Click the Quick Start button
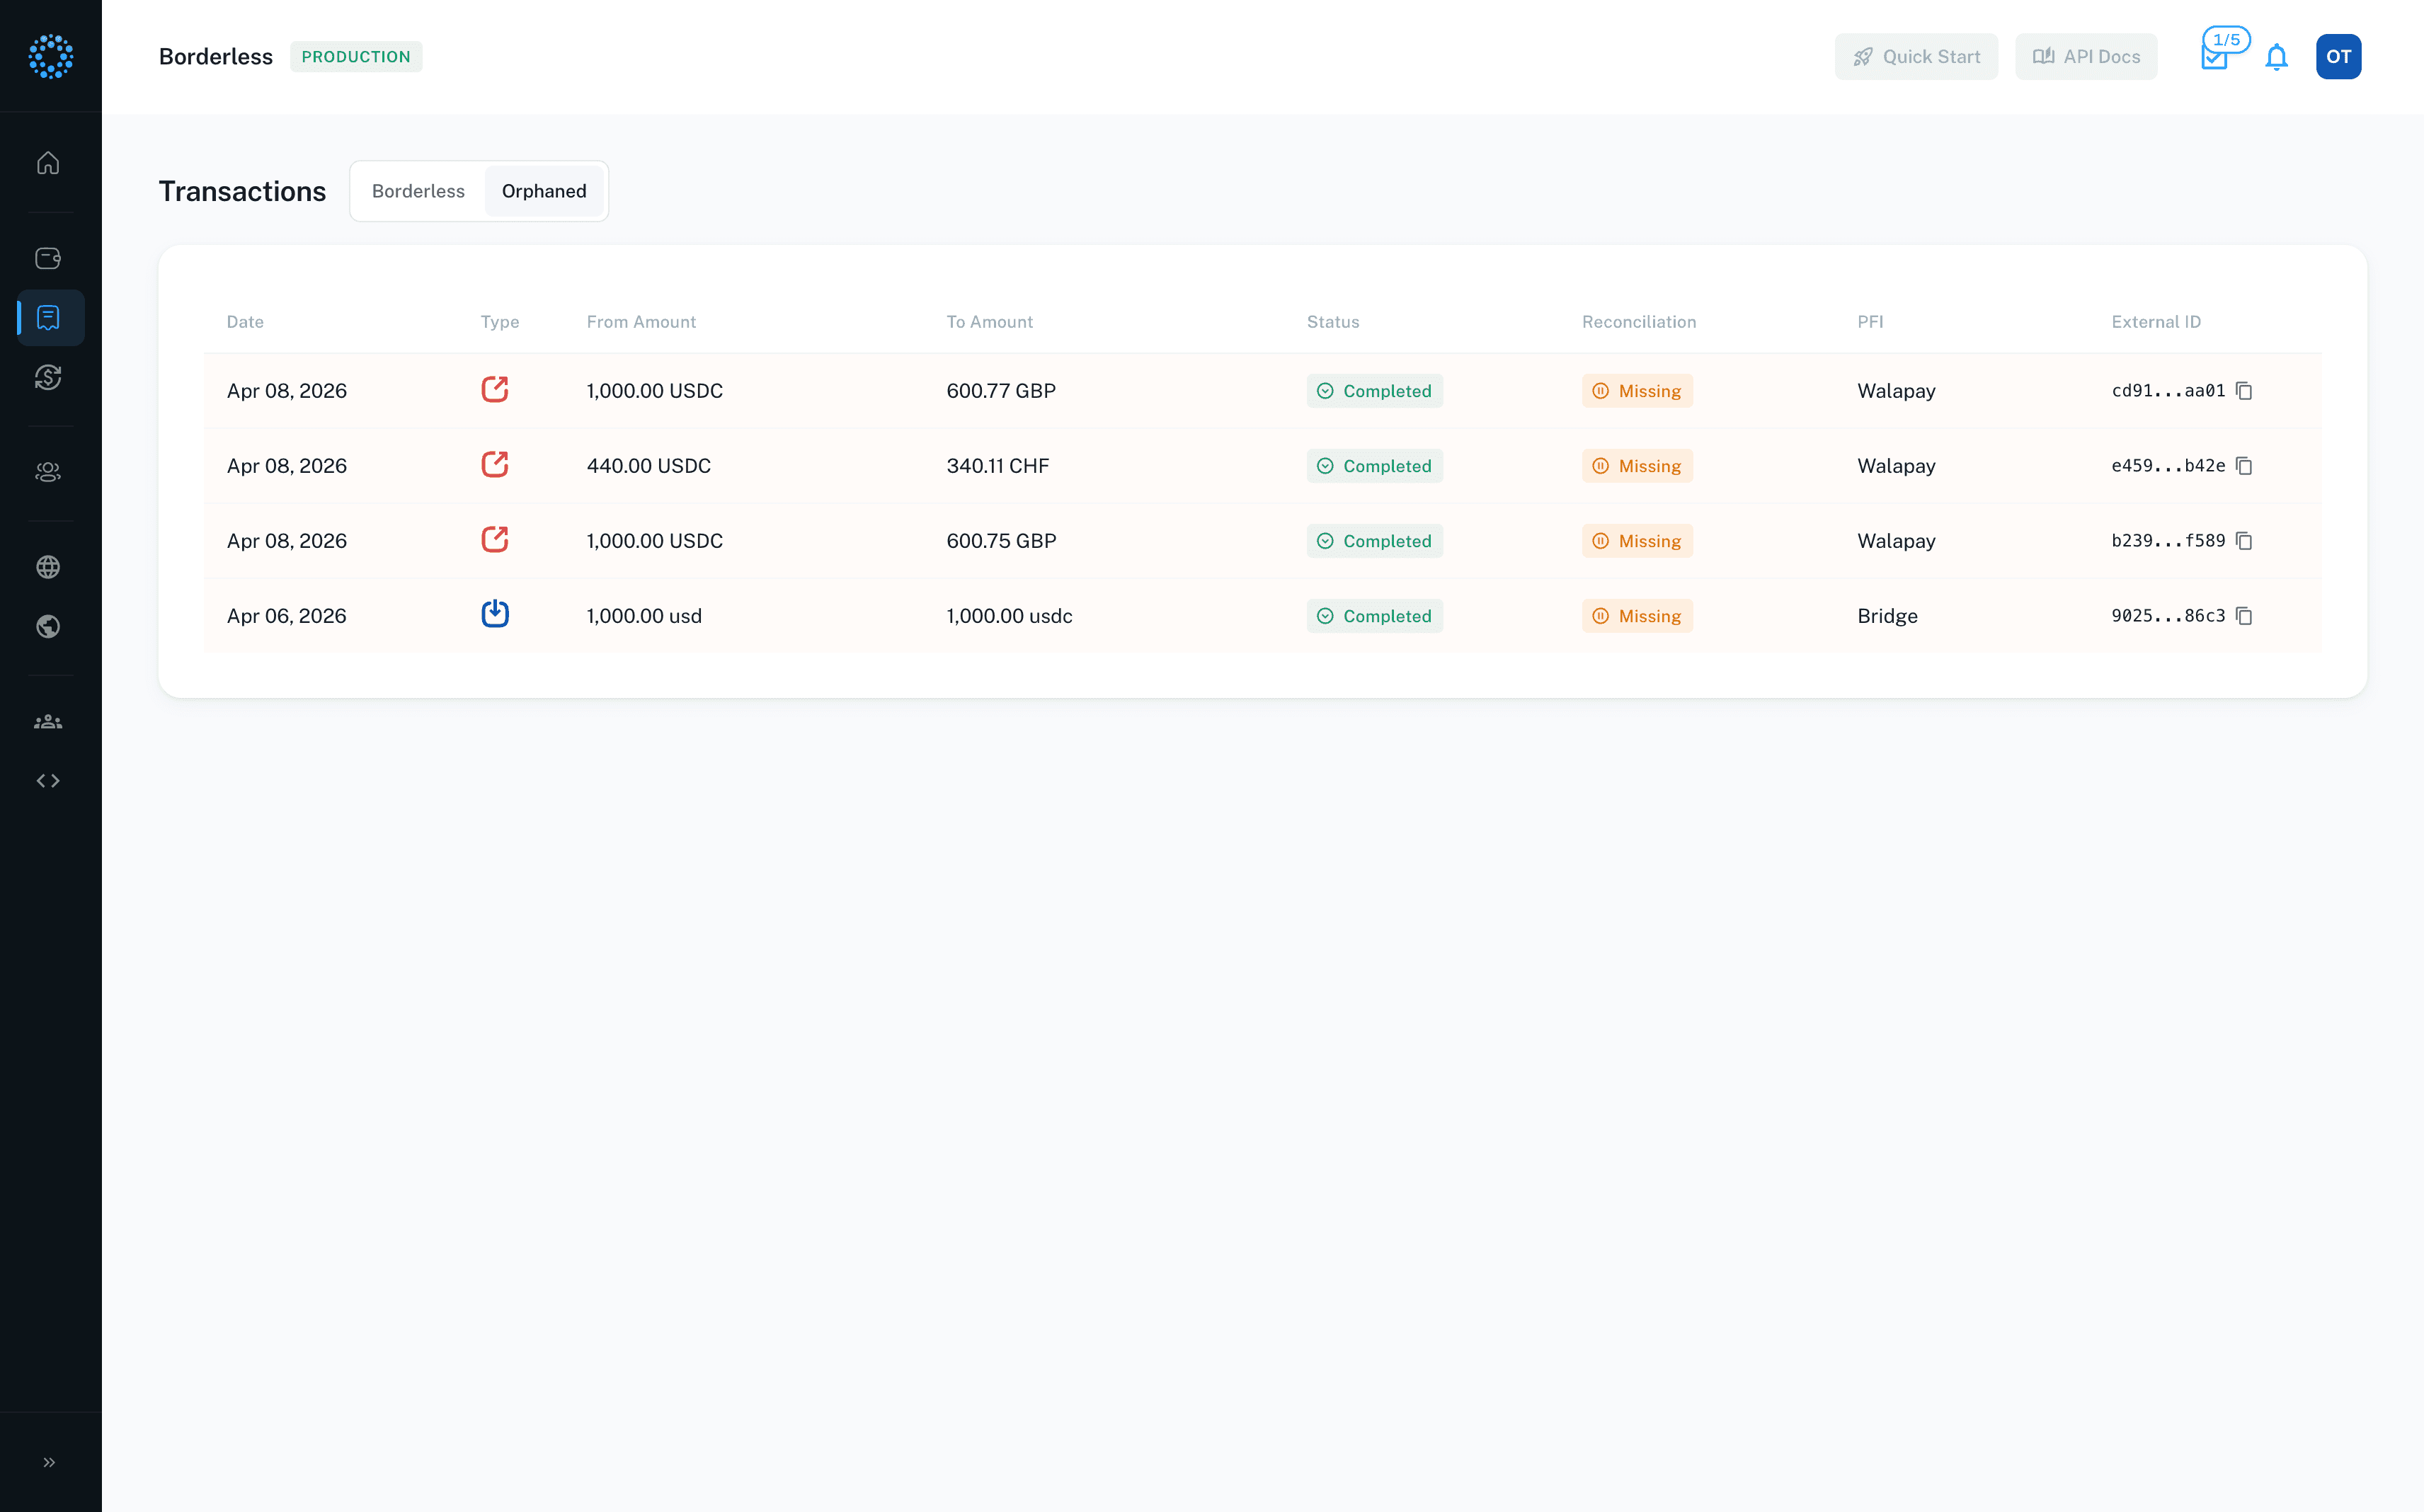The height and width of the screenshot is (1512, 2424). coord(1915,57)
